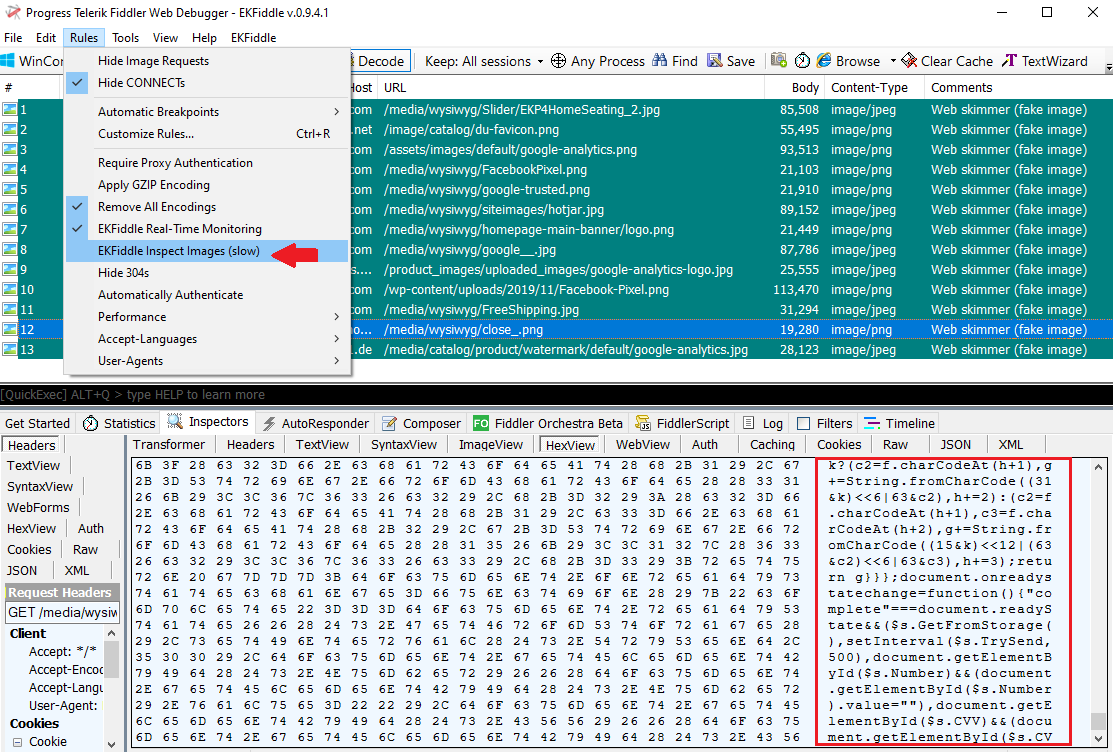Click the image icon of session 9
1113x752 pixels.
[9, 270]
